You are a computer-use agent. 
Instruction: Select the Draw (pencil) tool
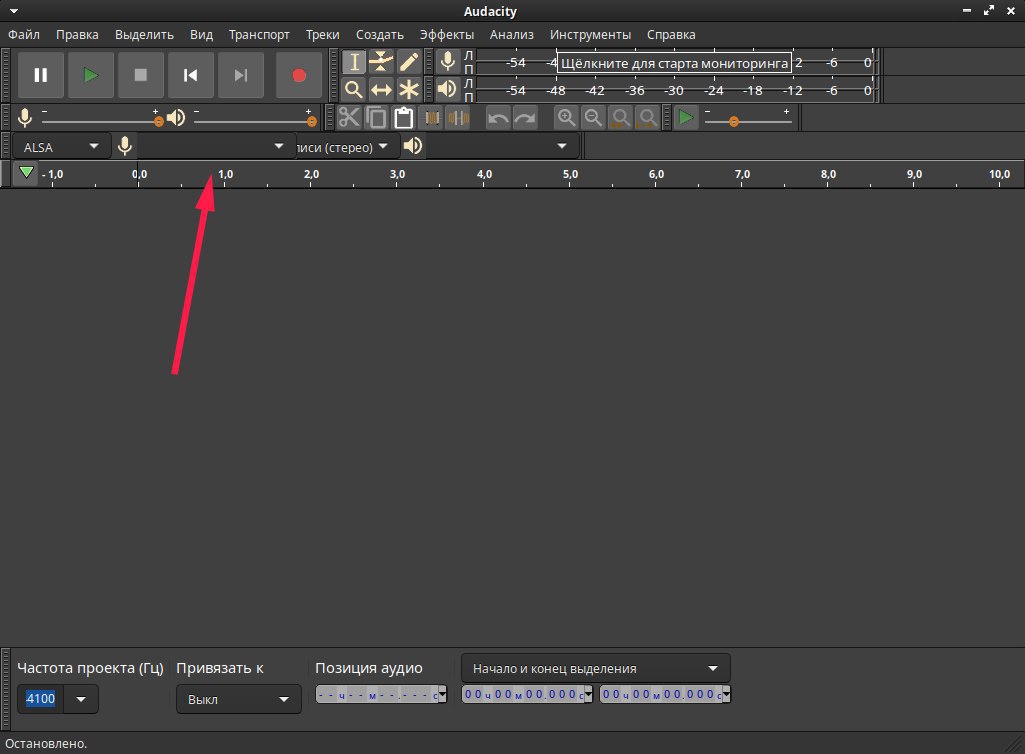(x=409, y=62)
